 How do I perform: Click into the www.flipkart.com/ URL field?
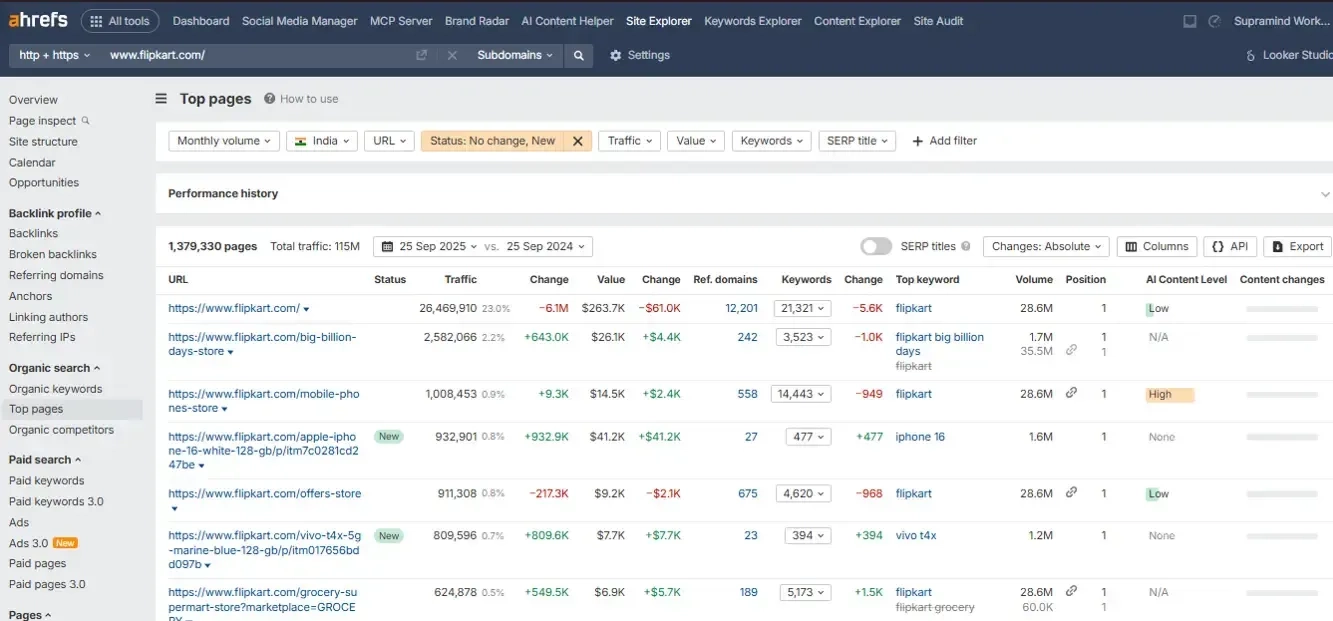(x=255, y=55)
